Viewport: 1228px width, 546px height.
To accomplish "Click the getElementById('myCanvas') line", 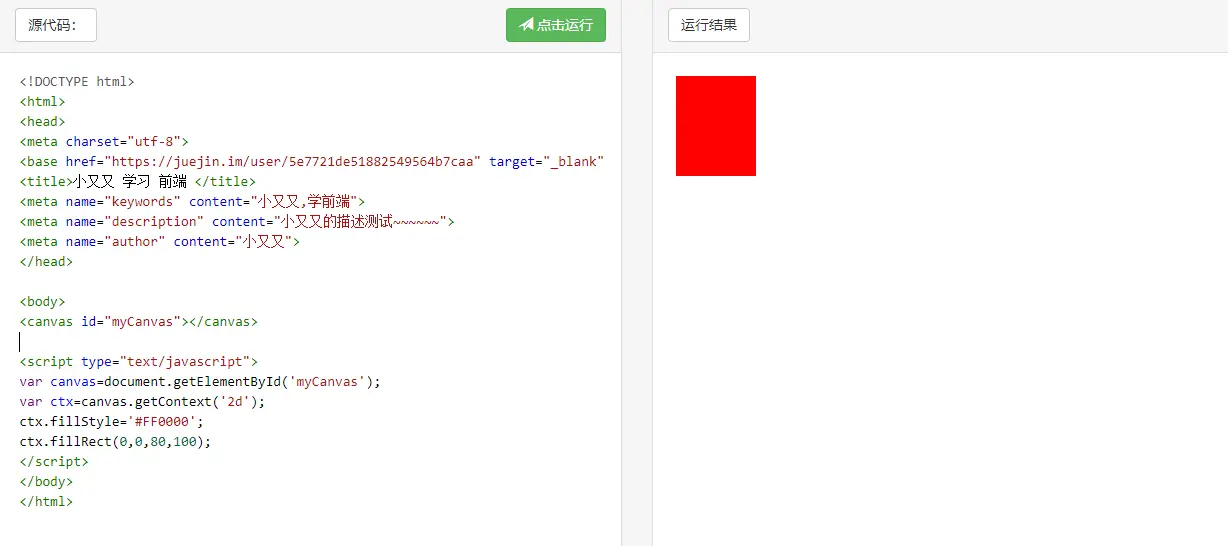I will point(200,382).
